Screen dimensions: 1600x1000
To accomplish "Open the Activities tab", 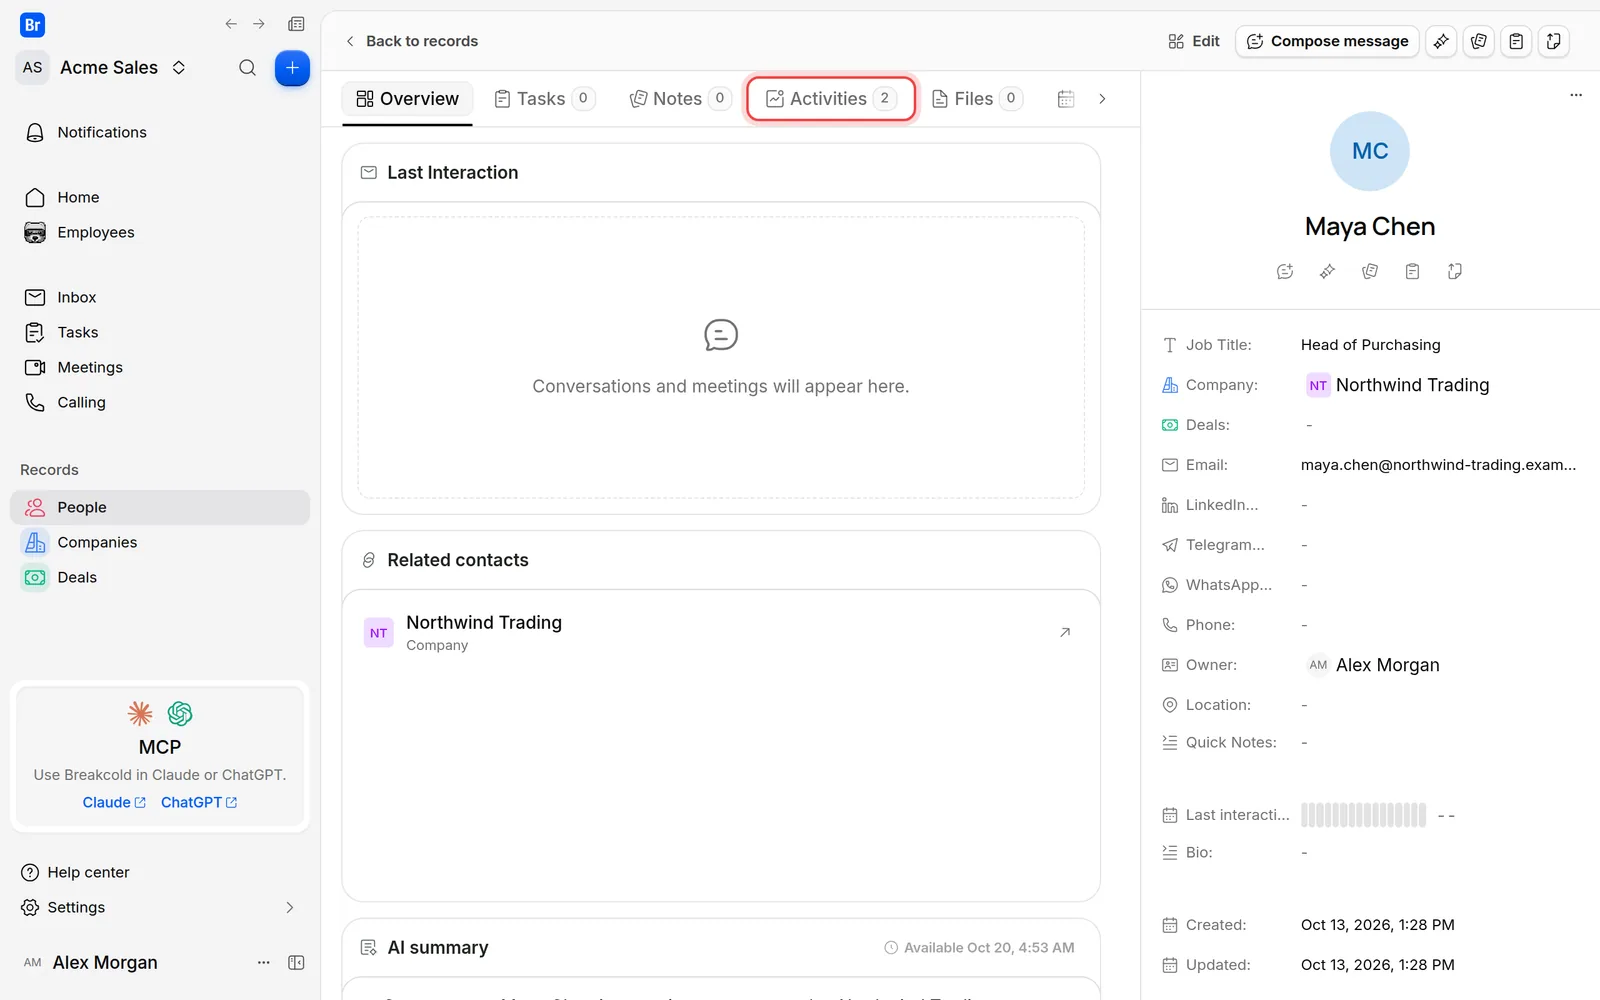I will pyautogui.click(x=831, y=99).
